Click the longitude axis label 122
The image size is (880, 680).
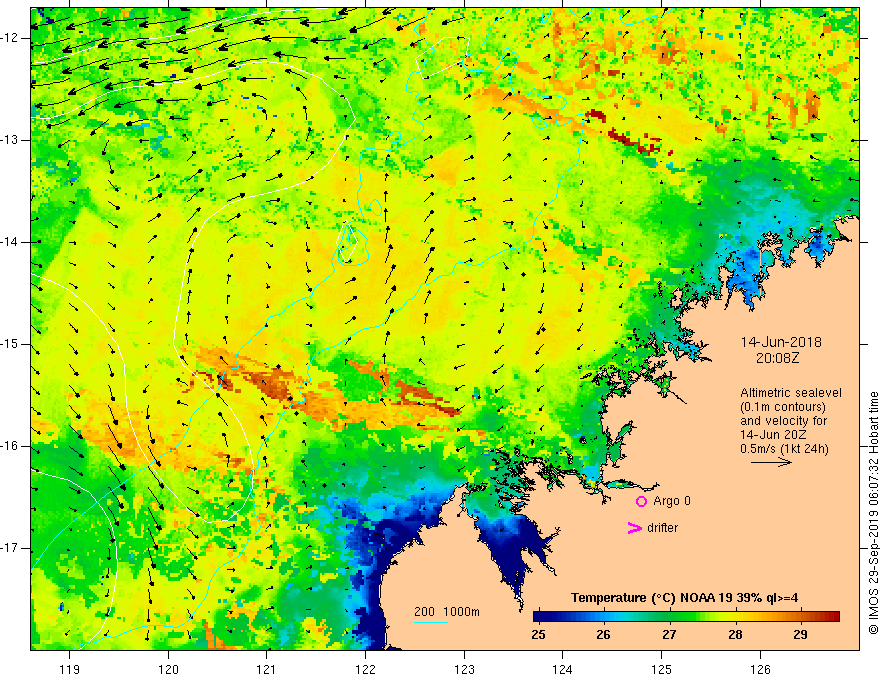[365, 669]
